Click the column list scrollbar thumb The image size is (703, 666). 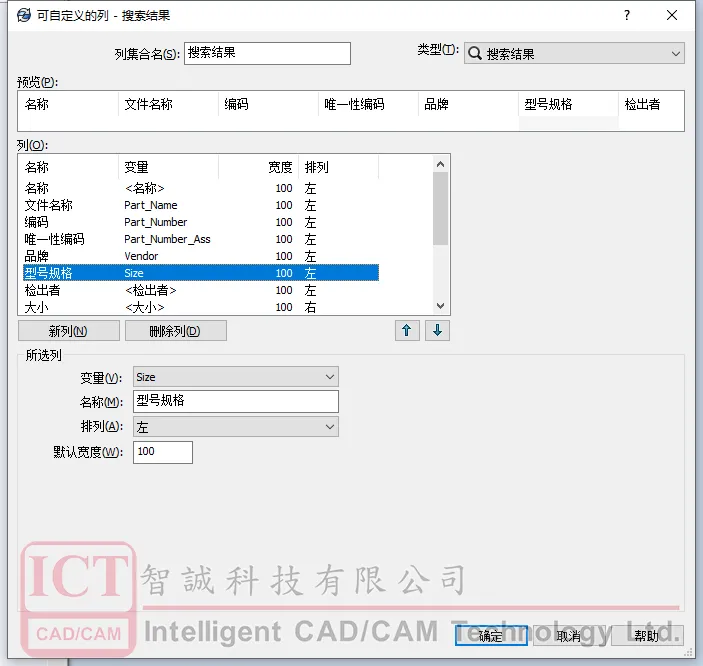click(440, 209)
